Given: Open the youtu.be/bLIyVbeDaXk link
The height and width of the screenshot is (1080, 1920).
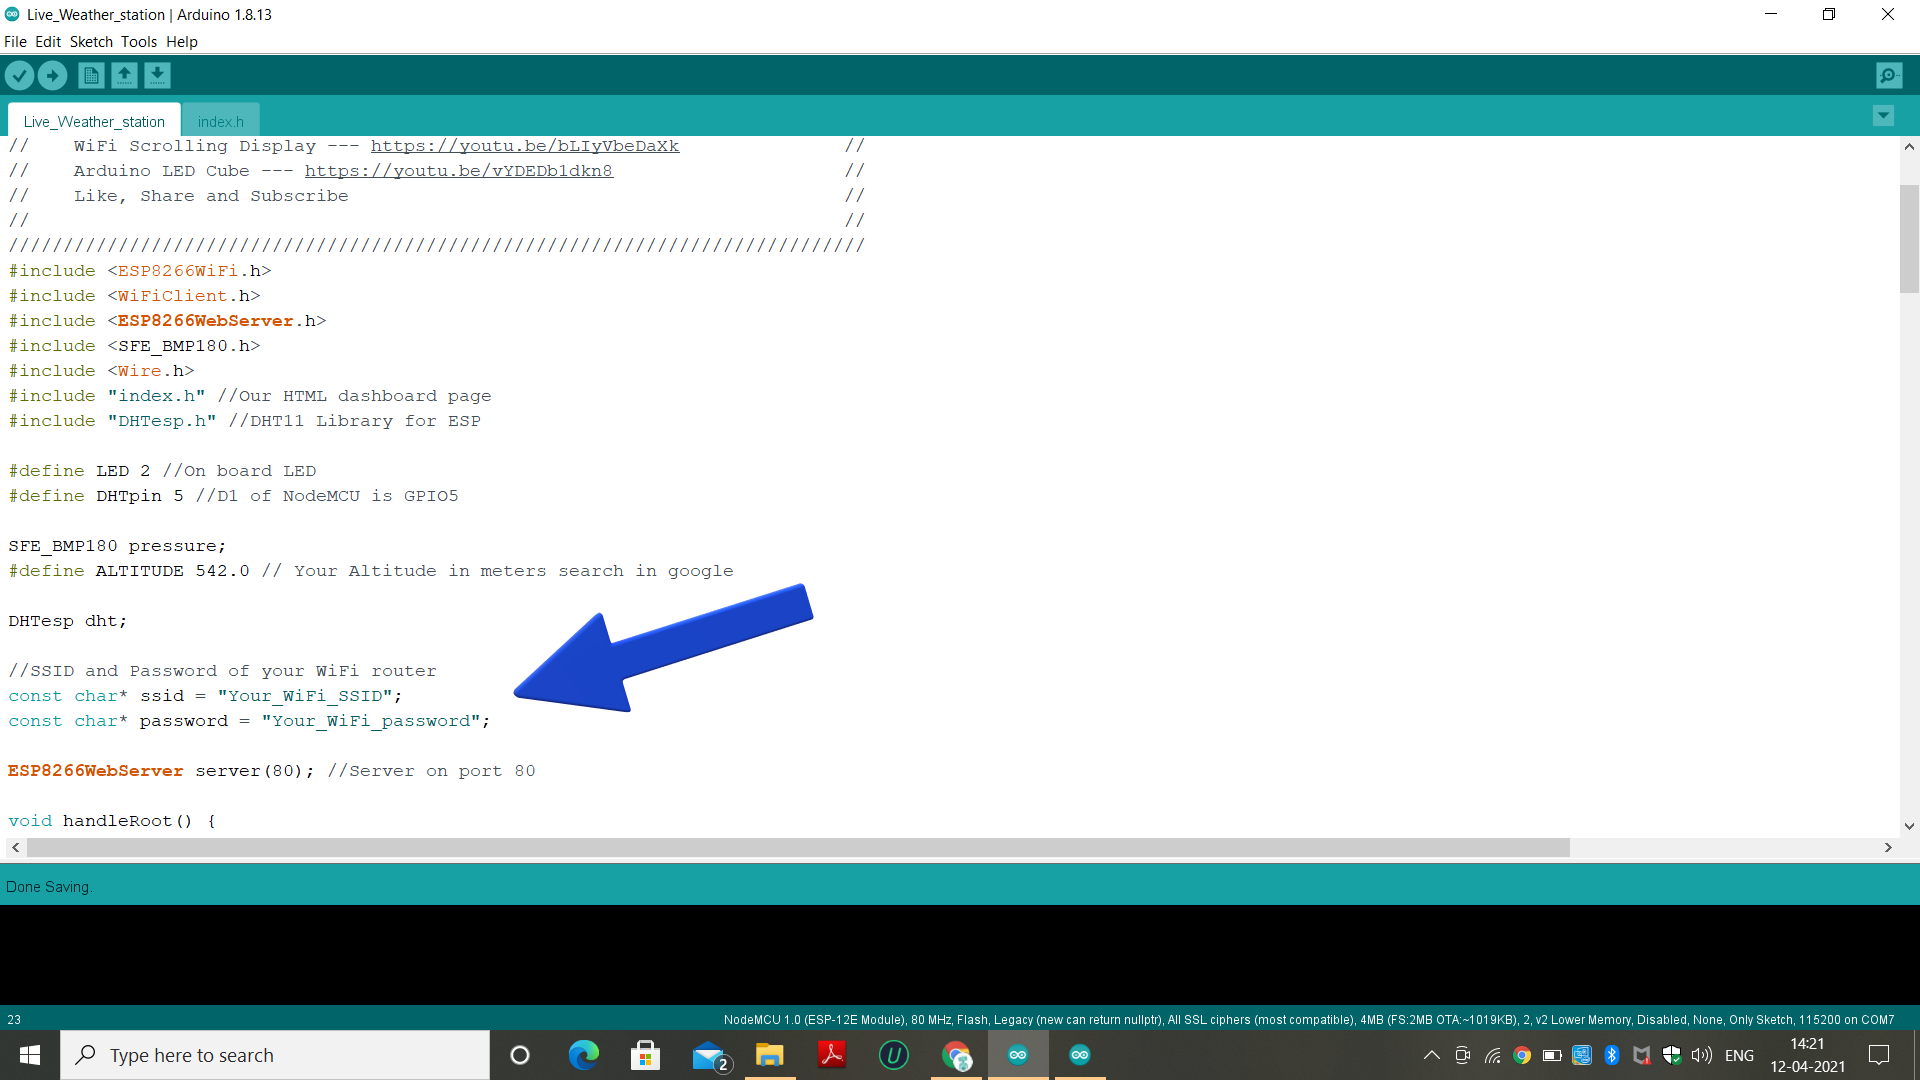Looking at the screenshot, I should point(525,146).
